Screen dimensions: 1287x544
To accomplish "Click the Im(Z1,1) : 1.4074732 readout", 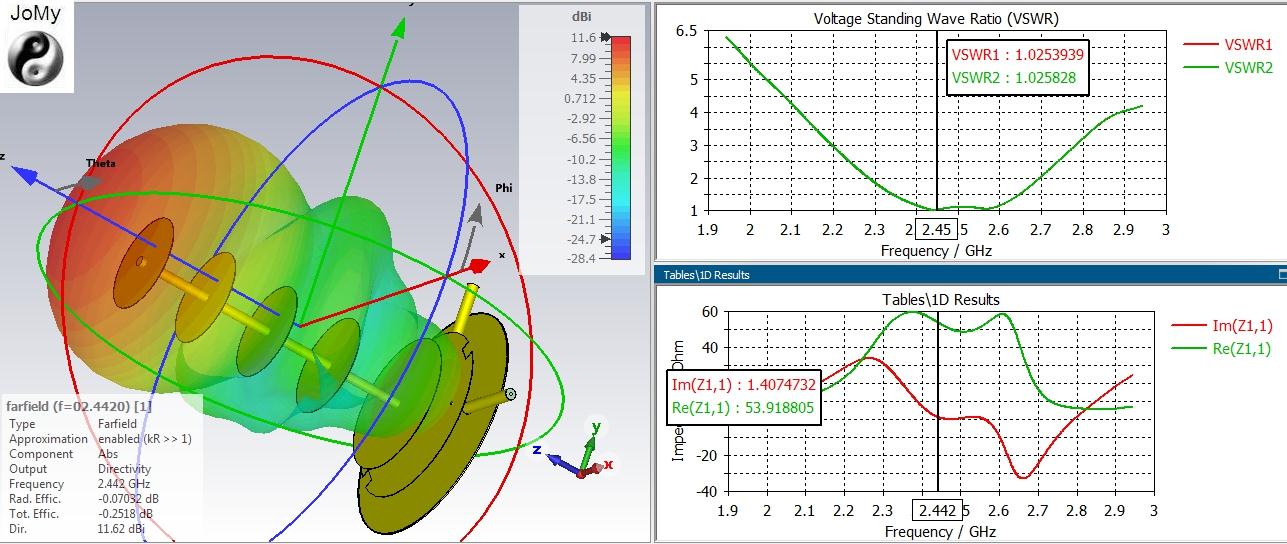I will tap(744, 385).
